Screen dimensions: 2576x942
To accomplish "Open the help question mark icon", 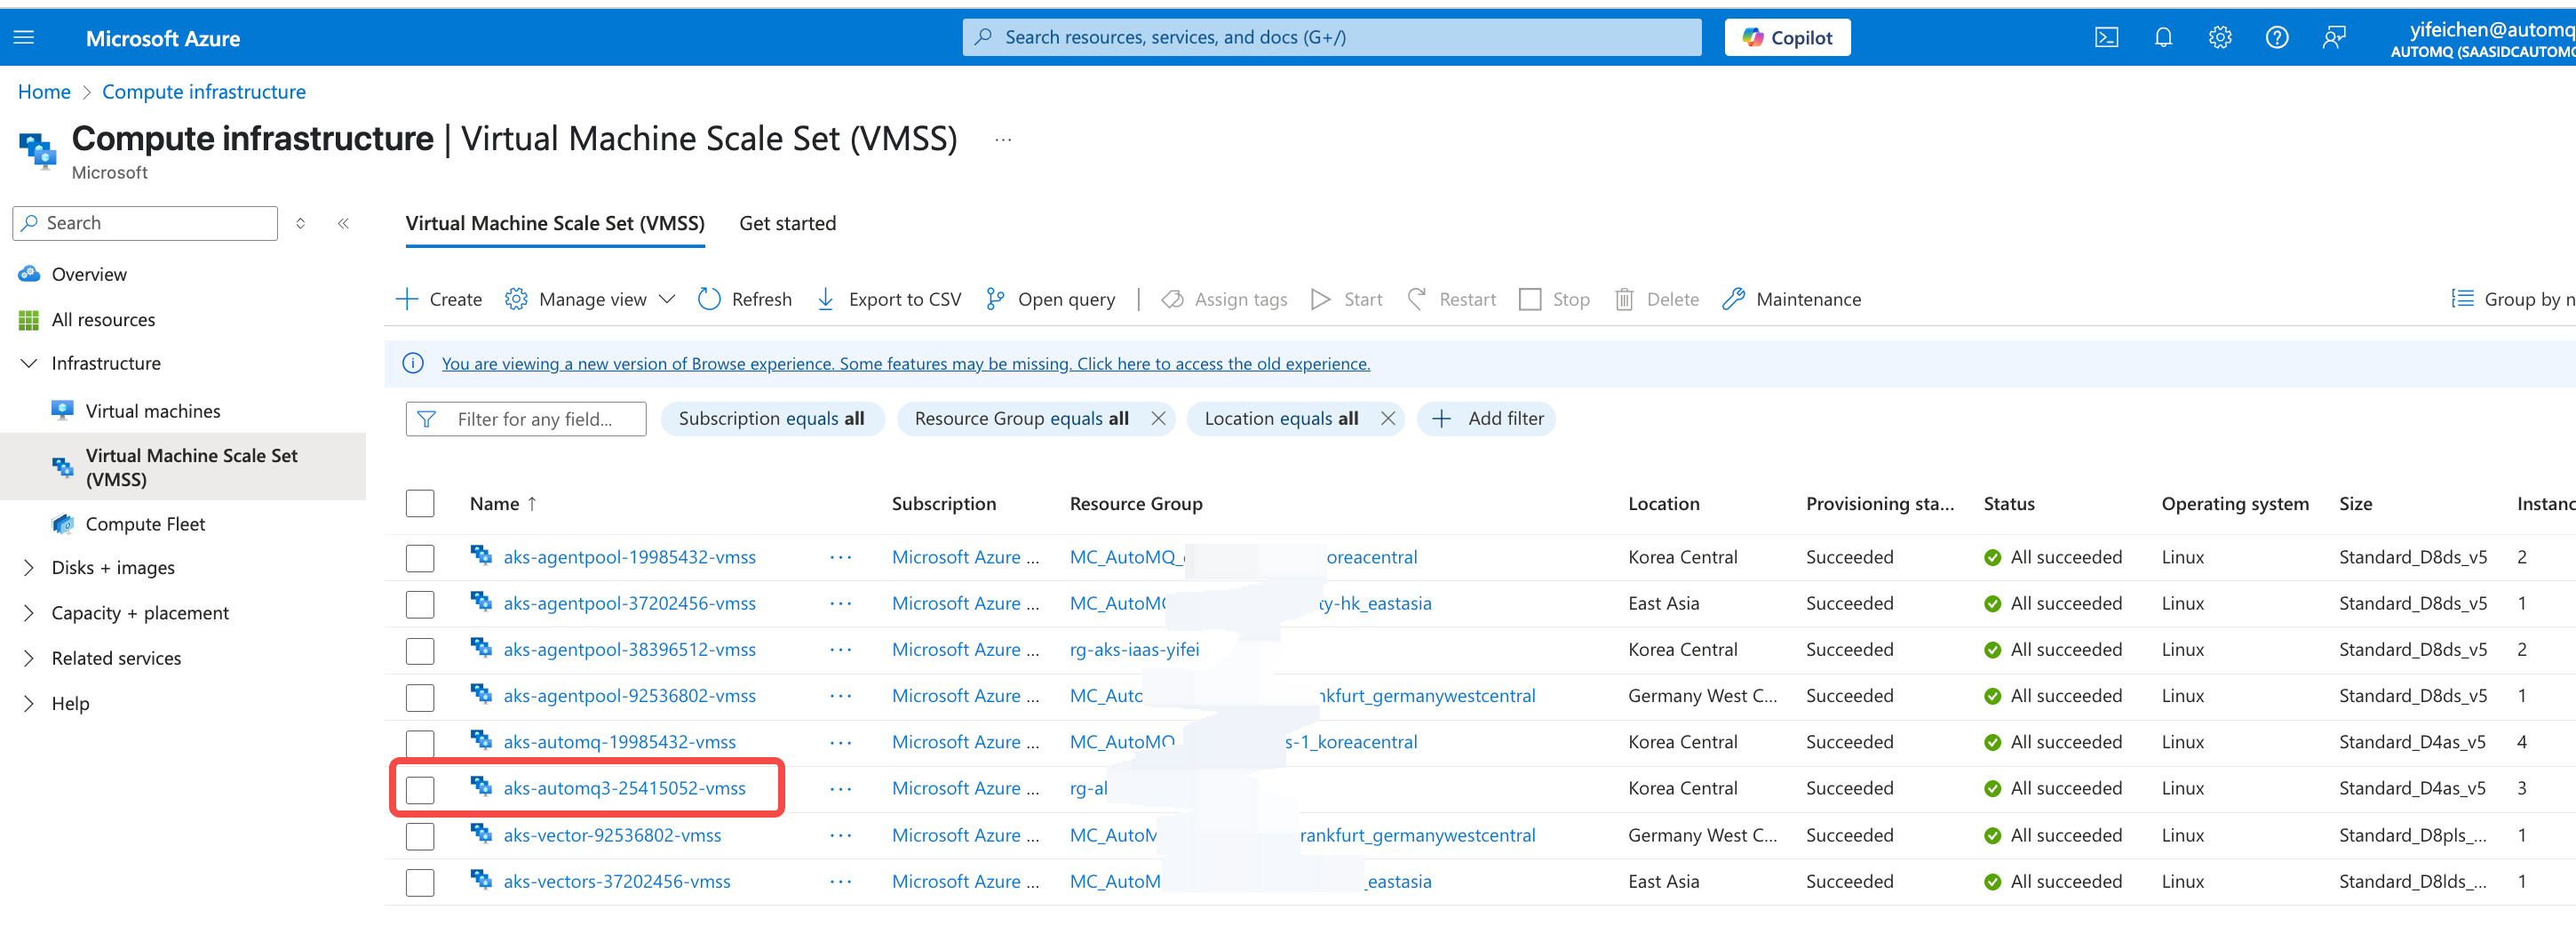I will [x=2277, y=38].
